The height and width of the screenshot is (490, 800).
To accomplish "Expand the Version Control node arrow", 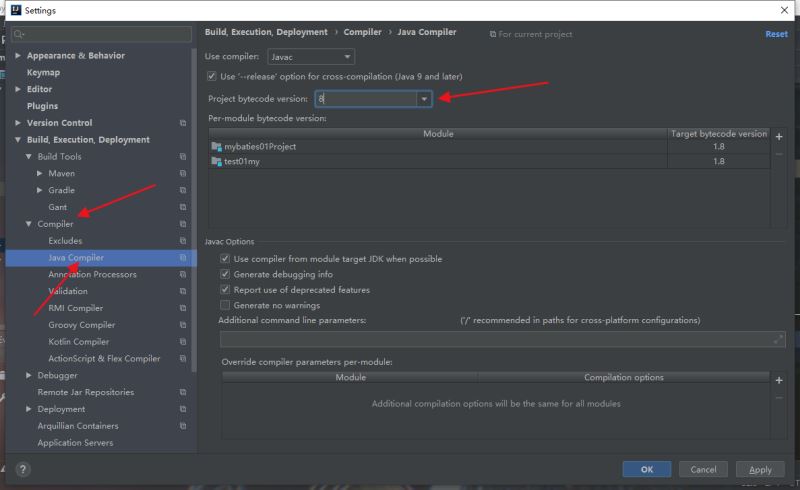I will point(18,122).
